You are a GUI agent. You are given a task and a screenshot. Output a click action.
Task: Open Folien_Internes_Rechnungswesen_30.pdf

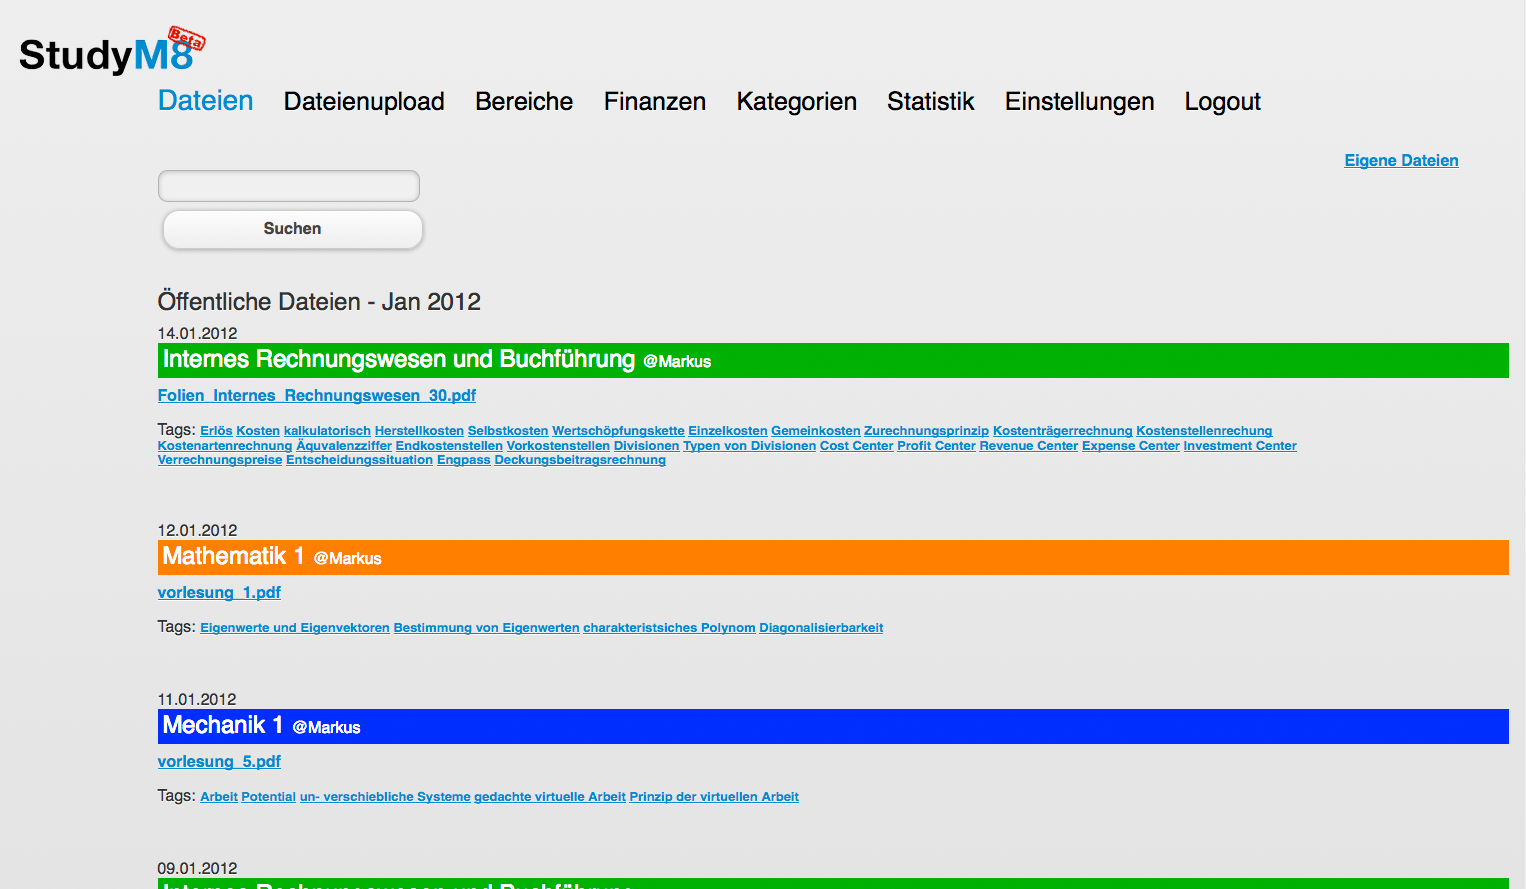coord(317,395)
